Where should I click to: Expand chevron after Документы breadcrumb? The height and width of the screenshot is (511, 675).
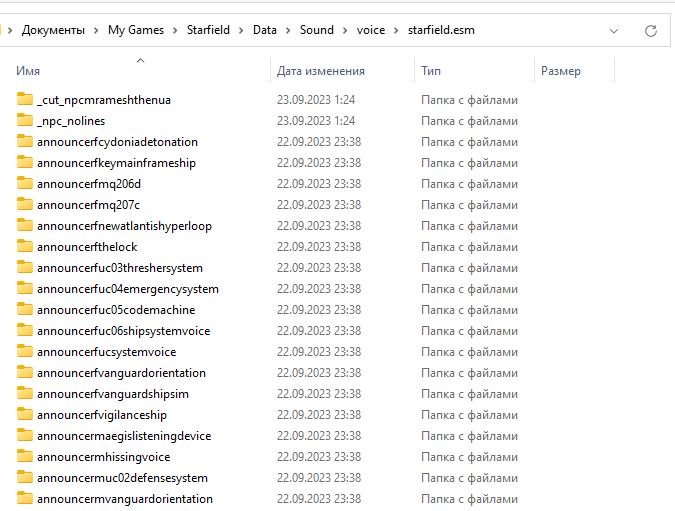96,31
